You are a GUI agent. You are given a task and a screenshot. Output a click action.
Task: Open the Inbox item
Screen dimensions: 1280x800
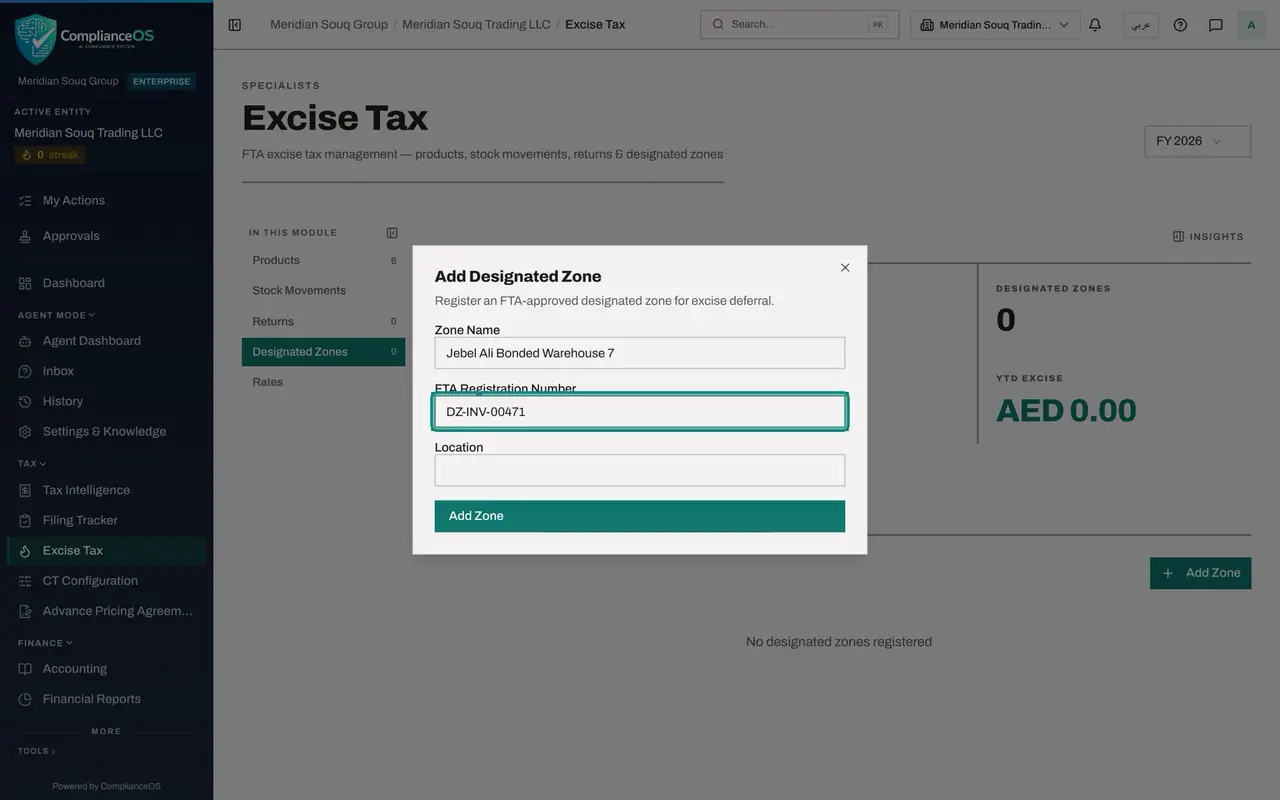tap(107, 371)
